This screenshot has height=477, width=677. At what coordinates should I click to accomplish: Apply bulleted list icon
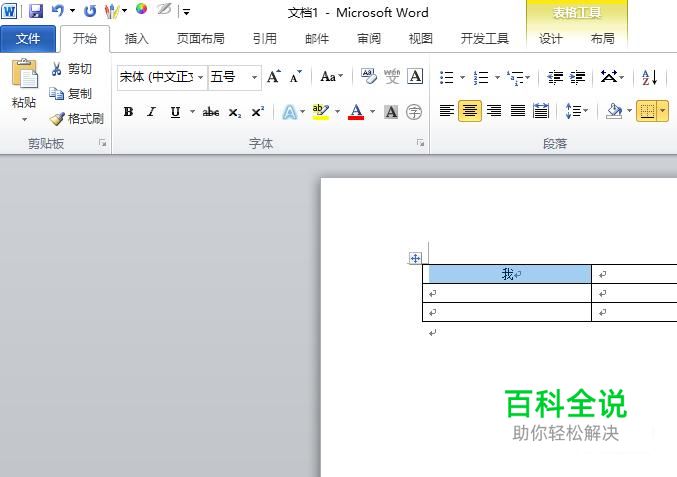click(446, 78)
